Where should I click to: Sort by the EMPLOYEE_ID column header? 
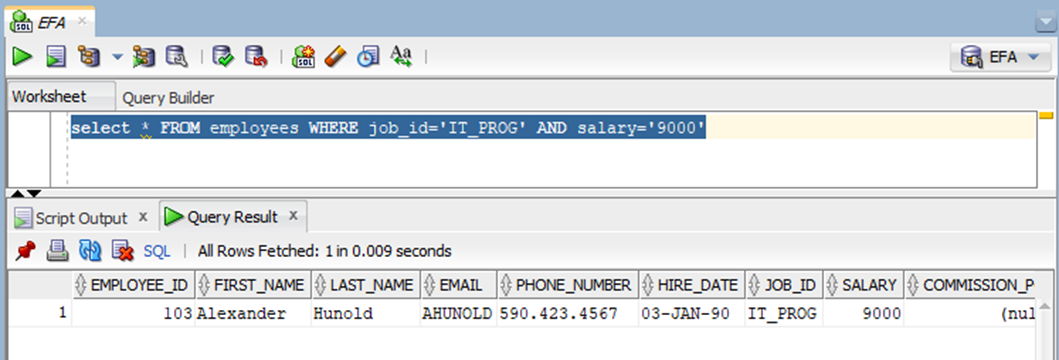click(134, 285)
